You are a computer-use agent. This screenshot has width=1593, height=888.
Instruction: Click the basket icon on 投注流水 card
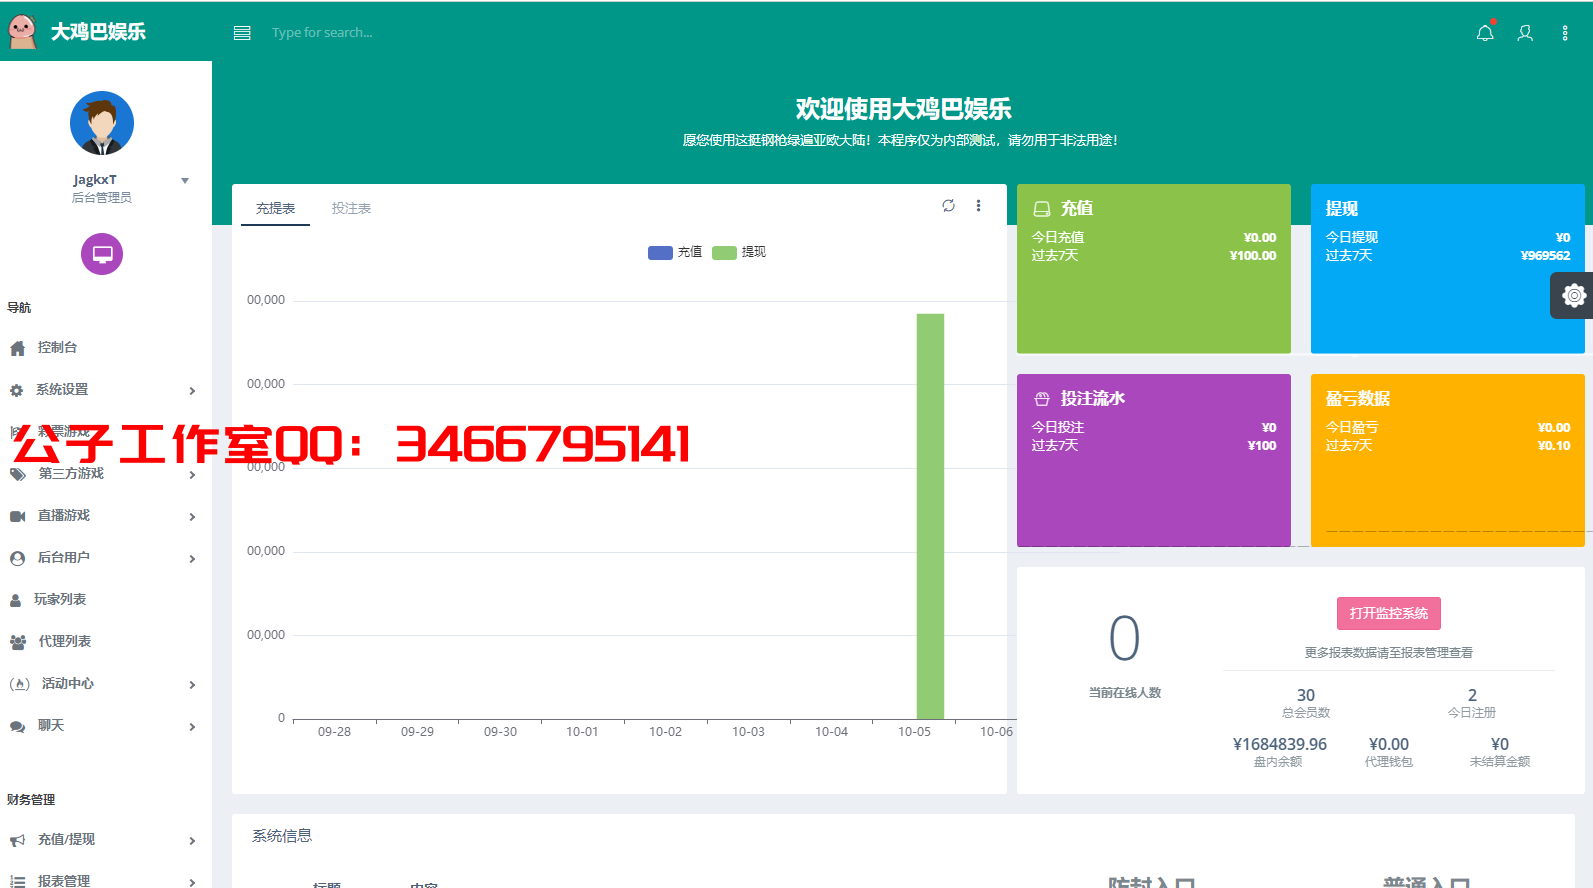(1041, 399)
